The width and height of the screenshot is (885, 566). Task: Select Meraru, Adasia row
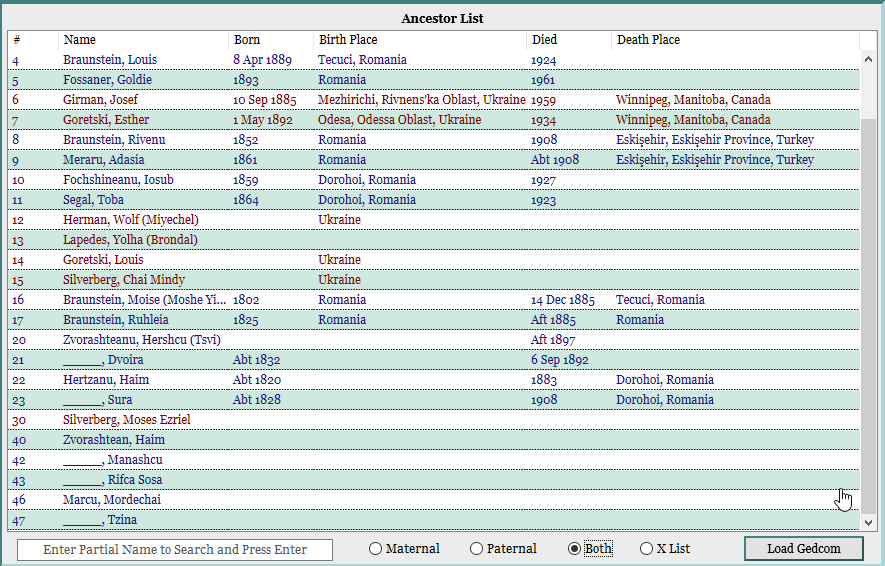click(x=433, y=160)
